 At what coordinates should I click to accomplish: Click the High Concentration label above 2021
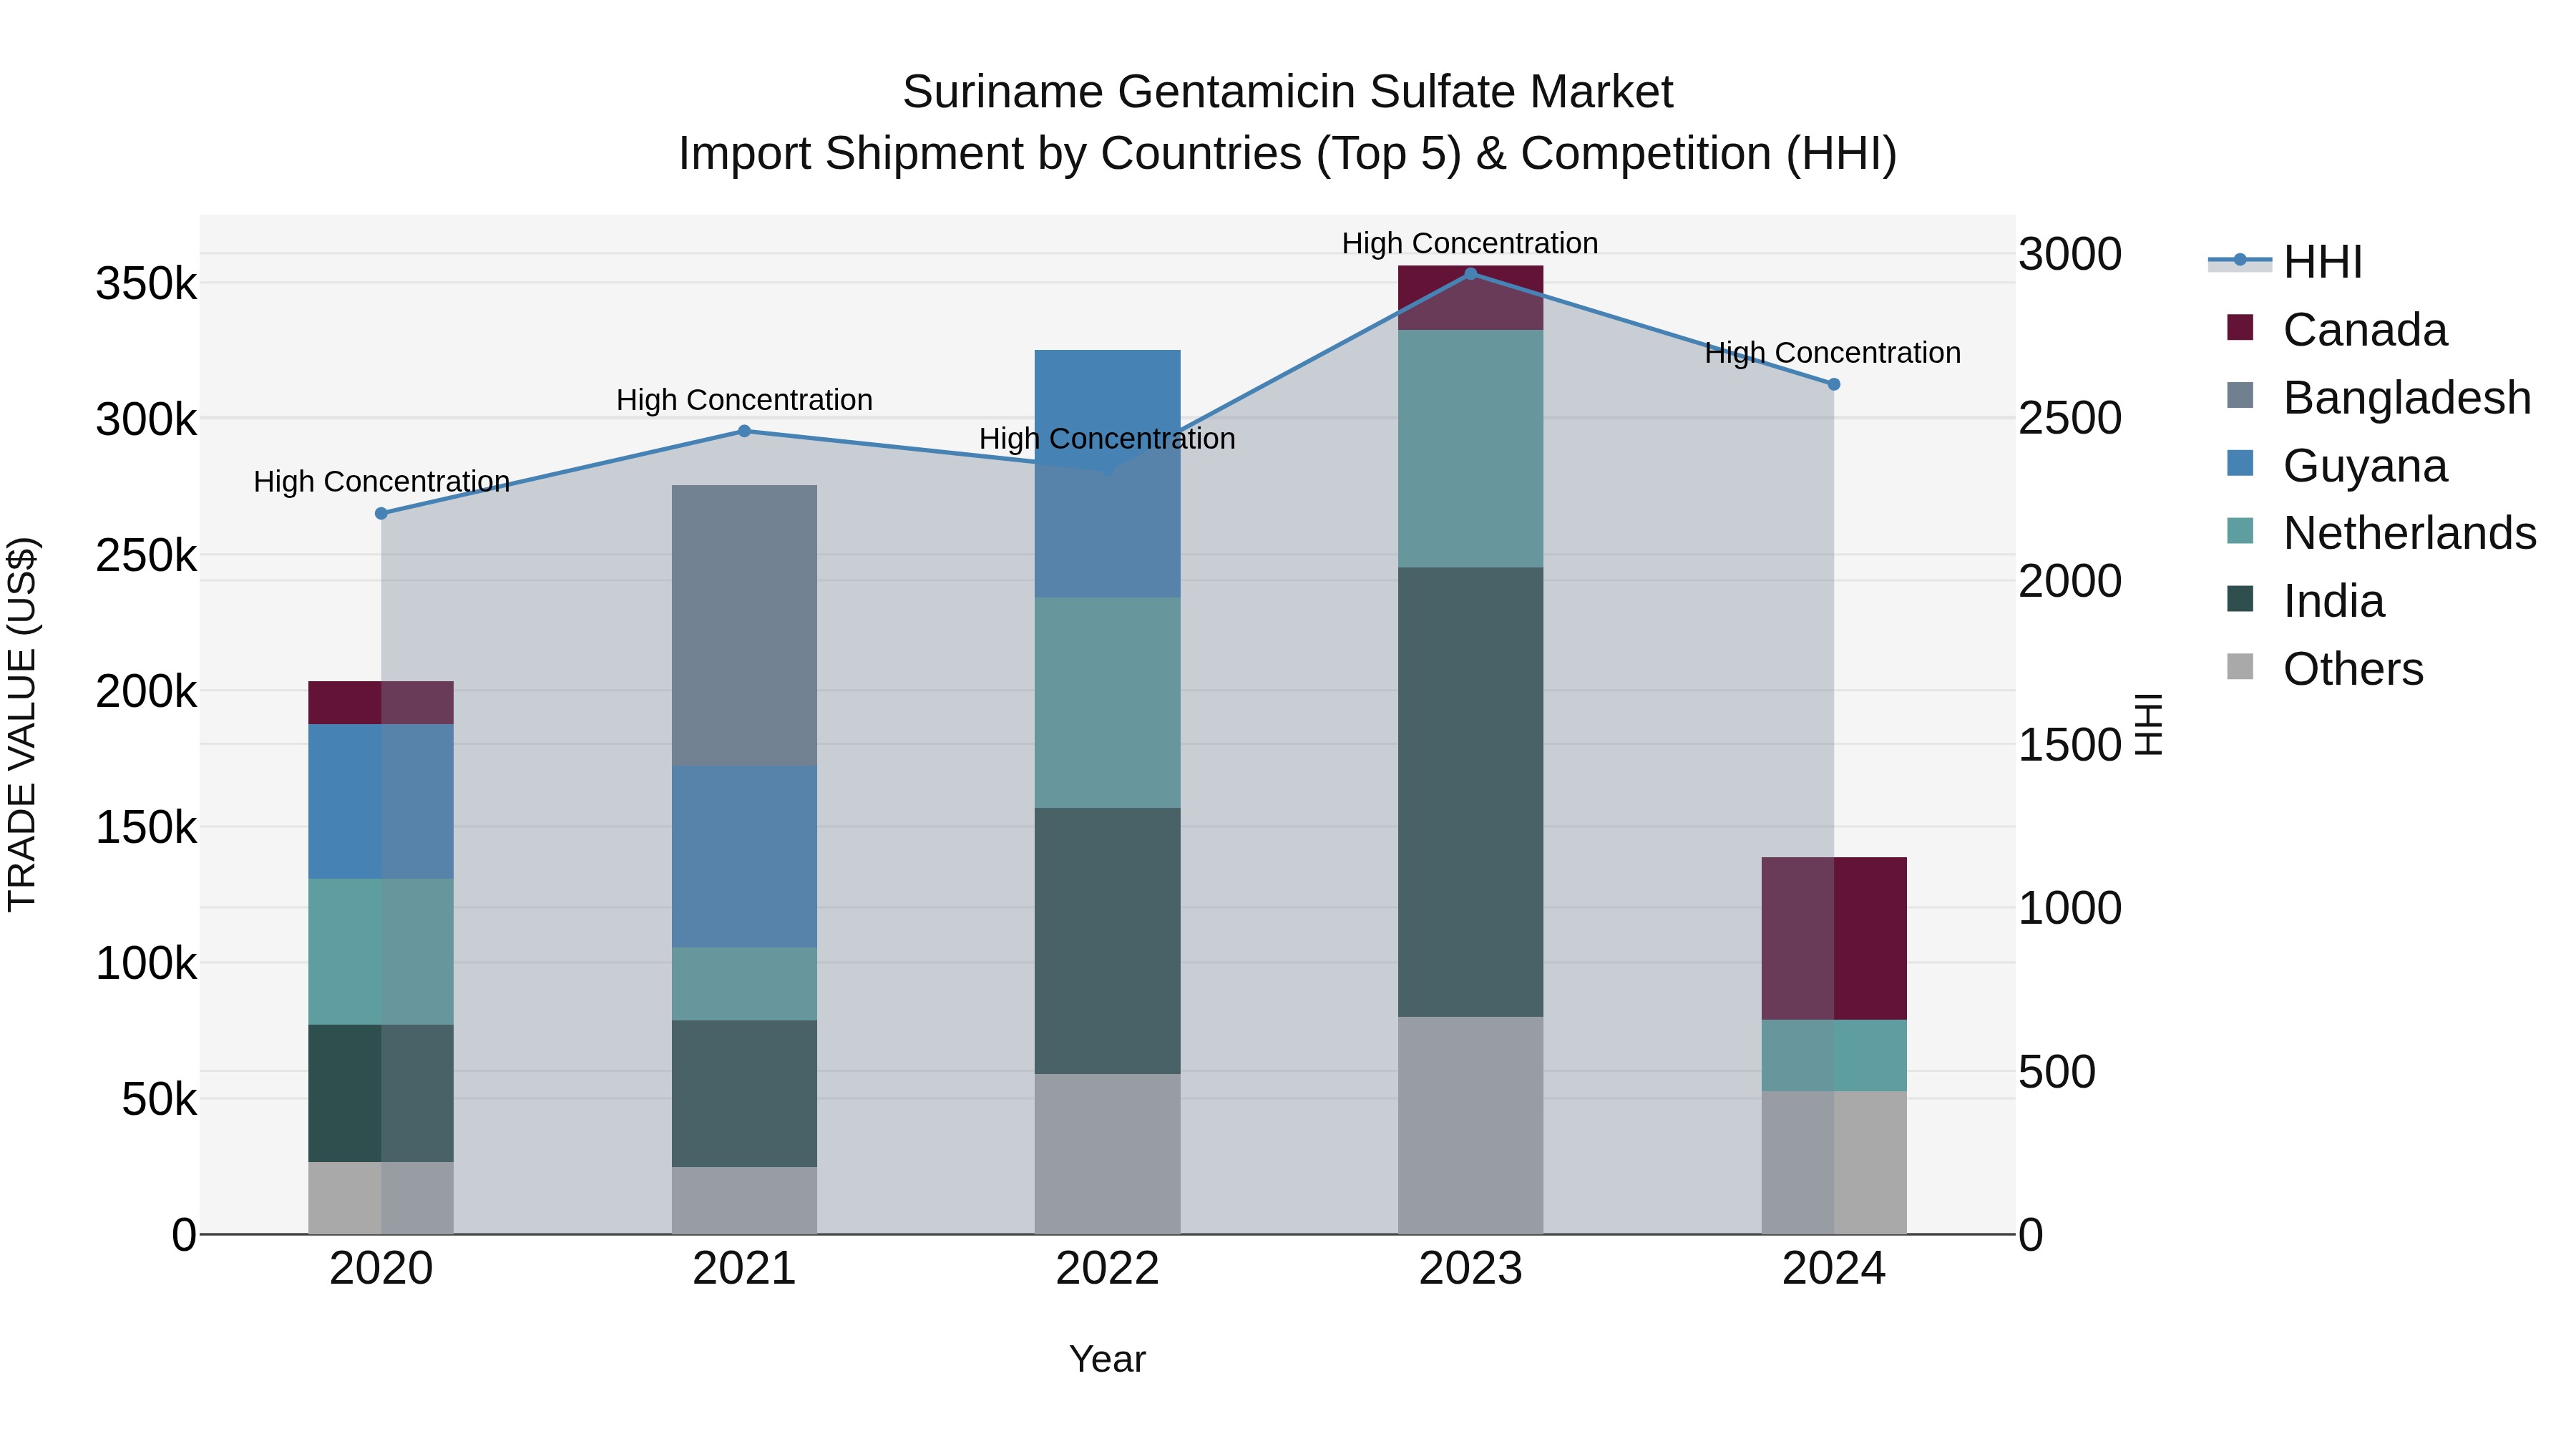[744, 400]
